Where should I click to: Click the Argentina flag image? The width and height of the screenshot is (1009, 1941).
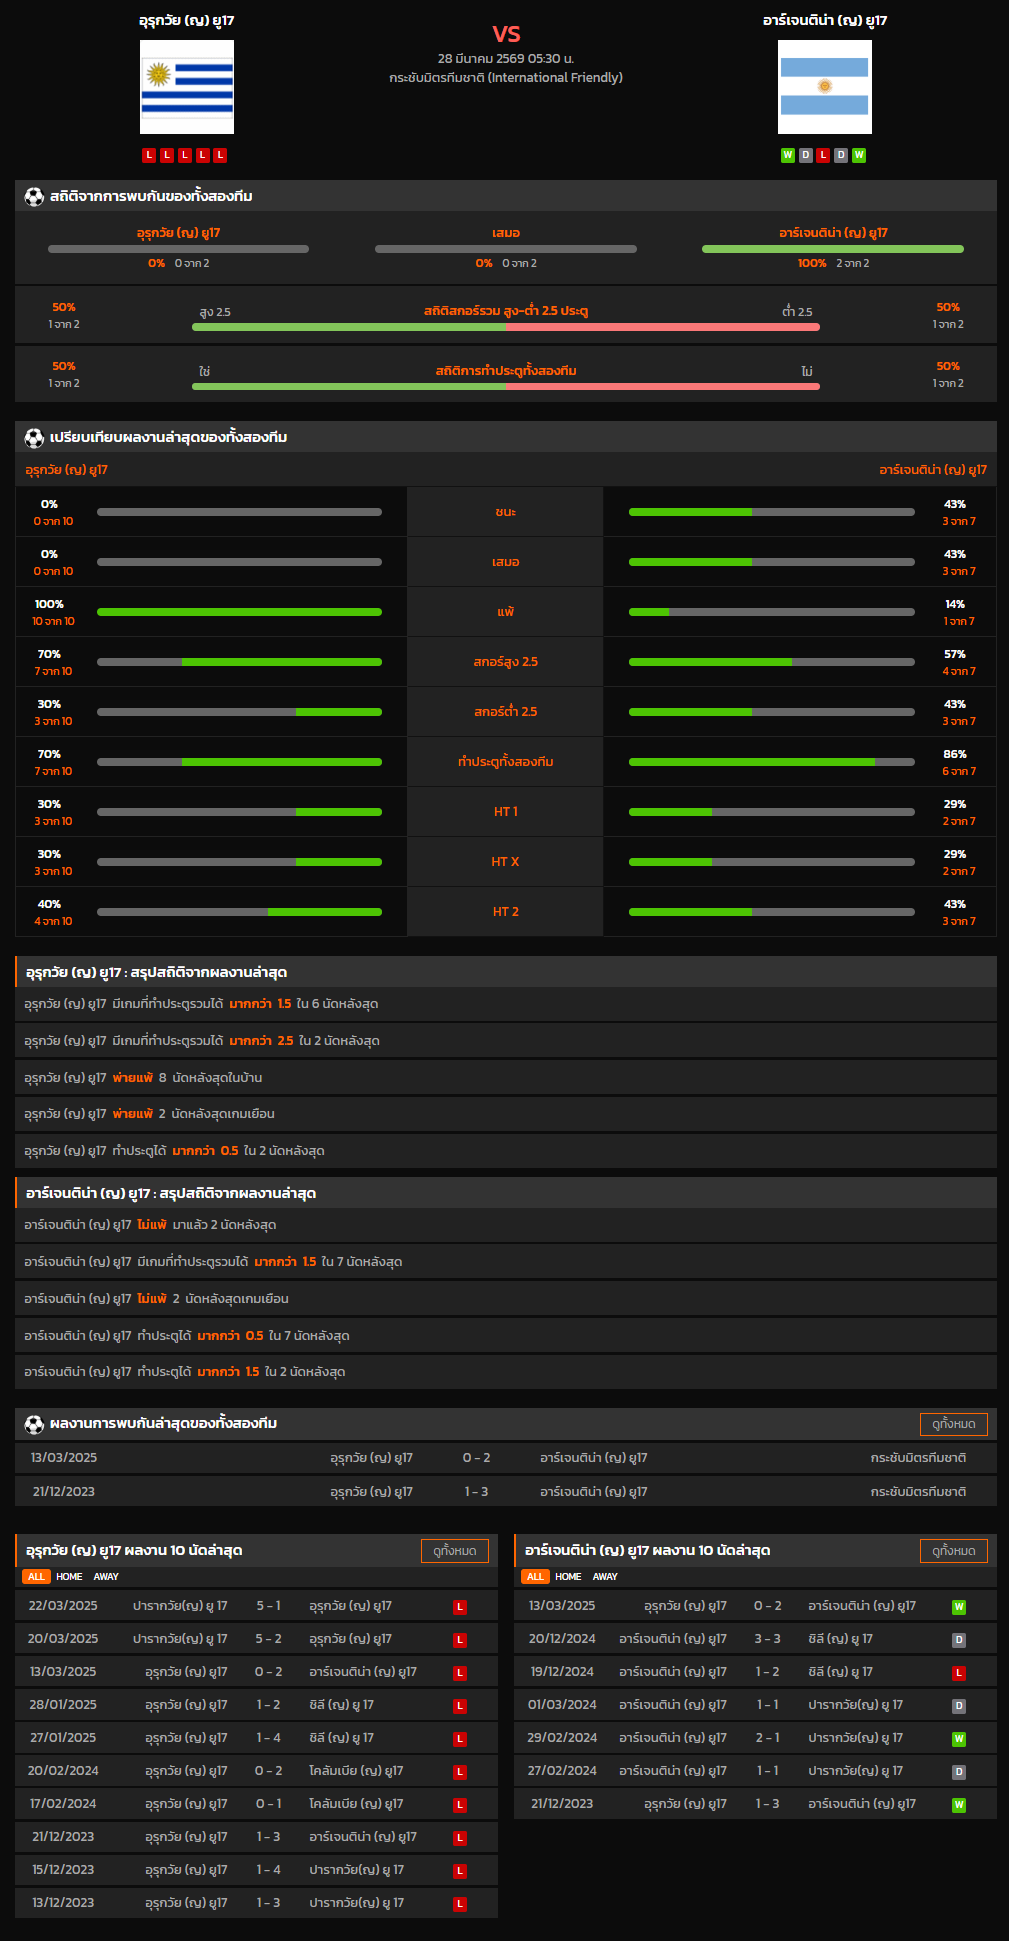[824, 87]
